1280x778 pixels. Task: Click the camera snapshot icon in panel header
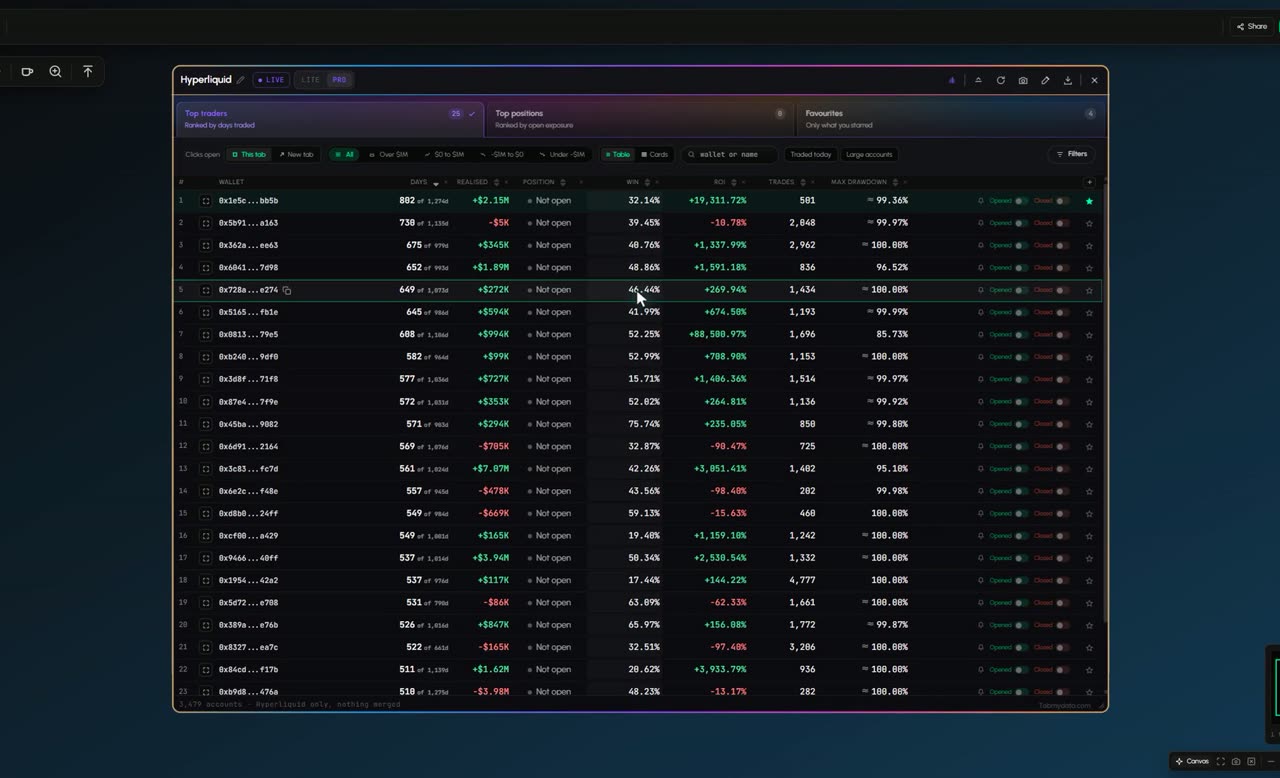pyautogui.click(x=1023, y=80)
